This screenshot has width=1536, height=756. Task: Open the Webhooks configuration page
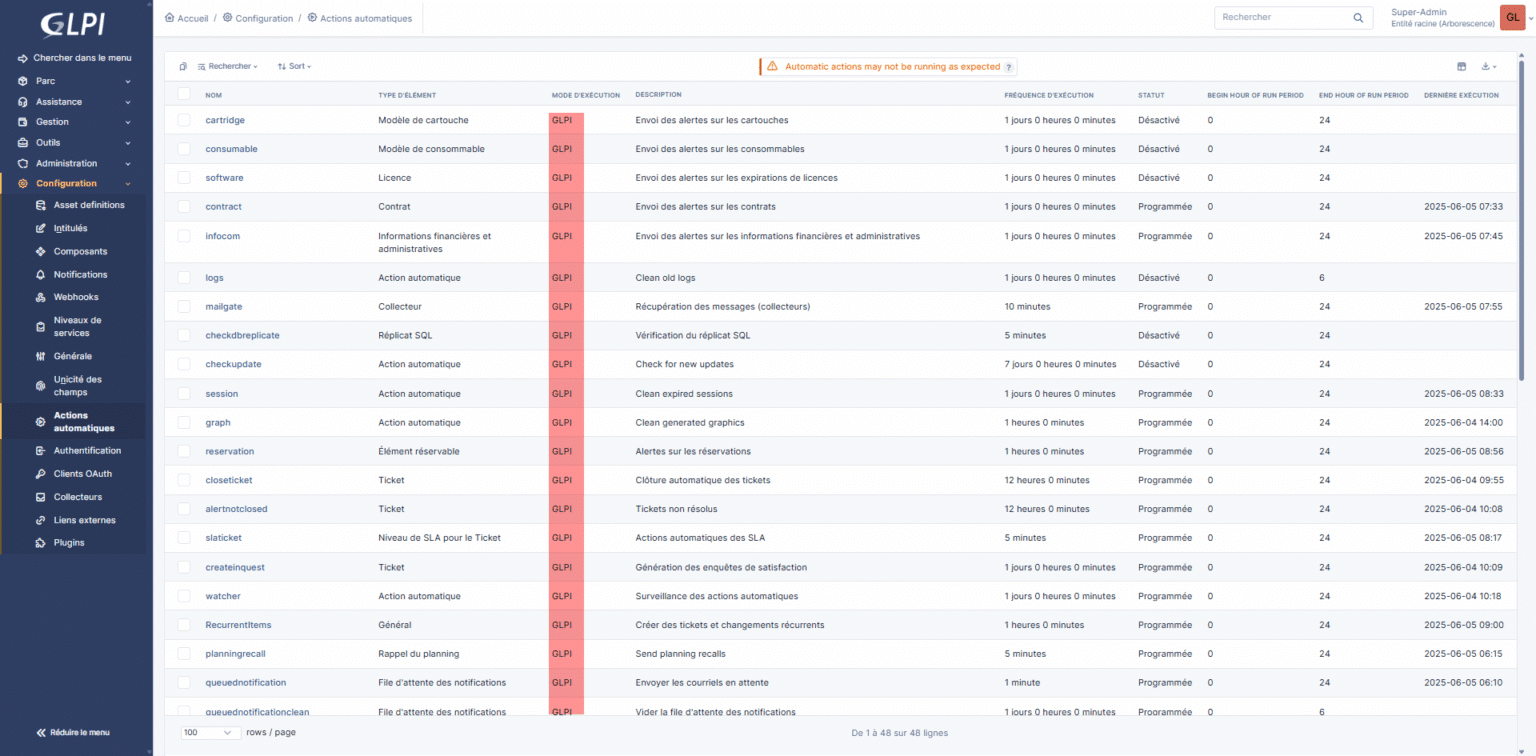(x=76, y=297)
